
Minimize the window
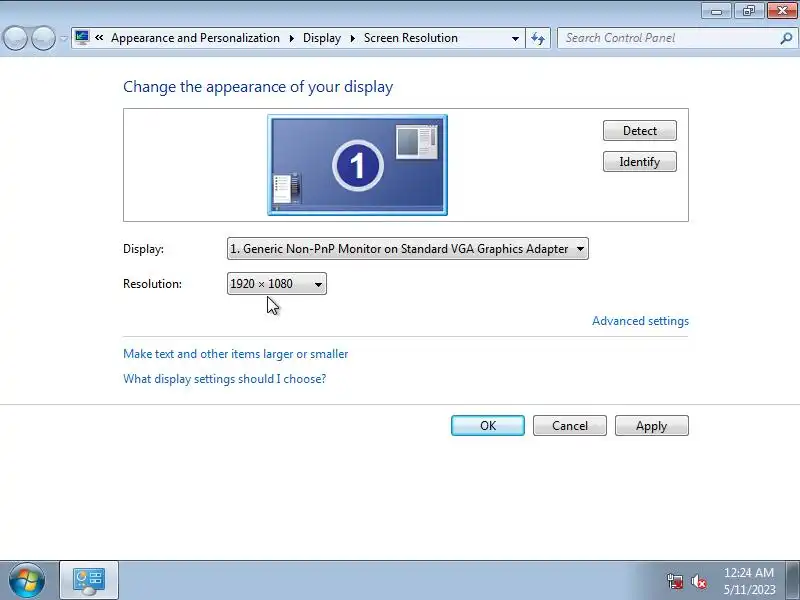tap(716, 11)
